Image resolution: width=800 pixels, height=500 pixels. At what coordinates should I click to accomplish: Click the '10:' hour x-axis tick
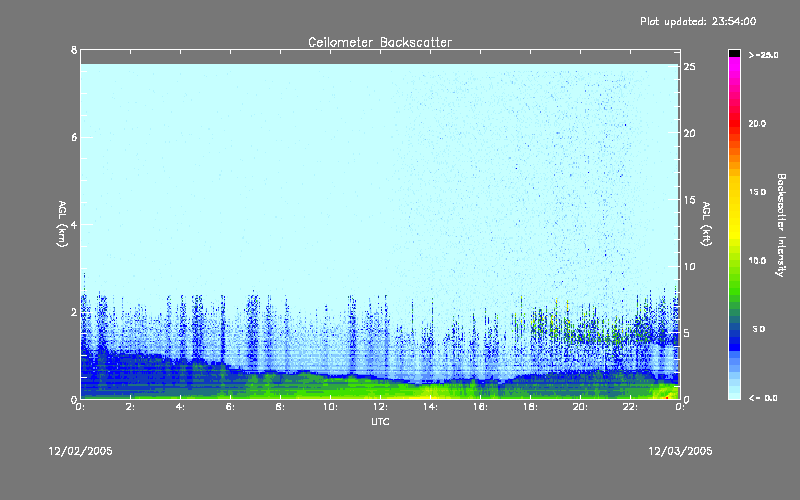click(x=330, y=407)
